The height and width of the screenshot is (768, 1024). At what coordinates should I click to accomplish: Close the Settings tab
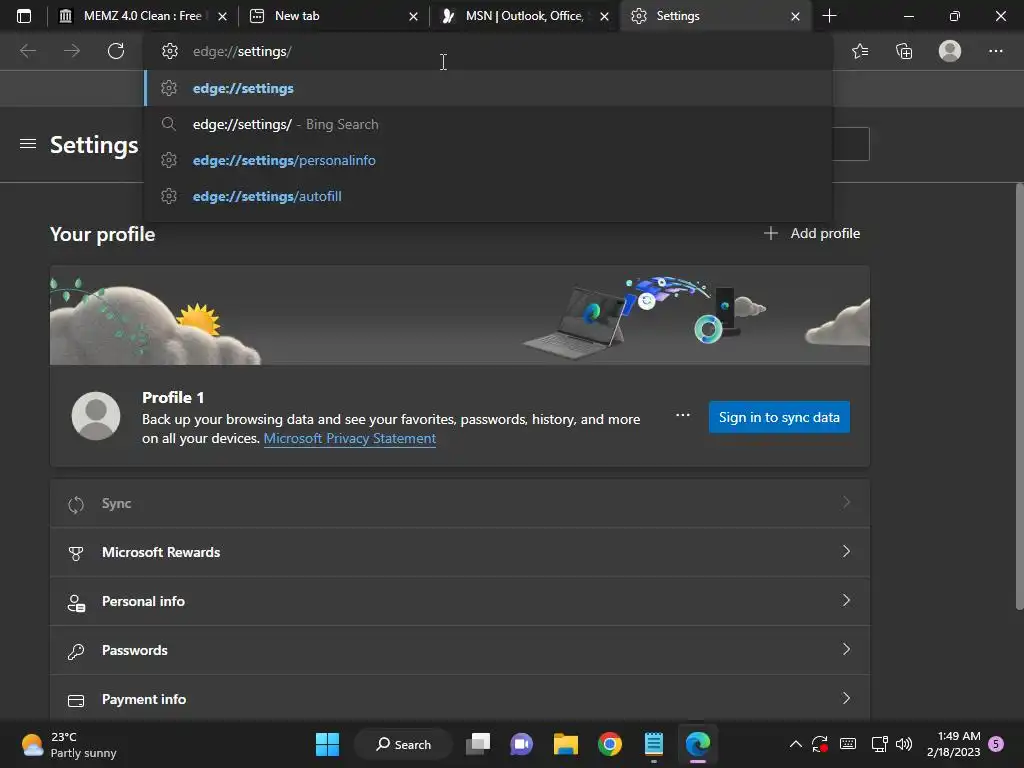(x=795, y=16)
